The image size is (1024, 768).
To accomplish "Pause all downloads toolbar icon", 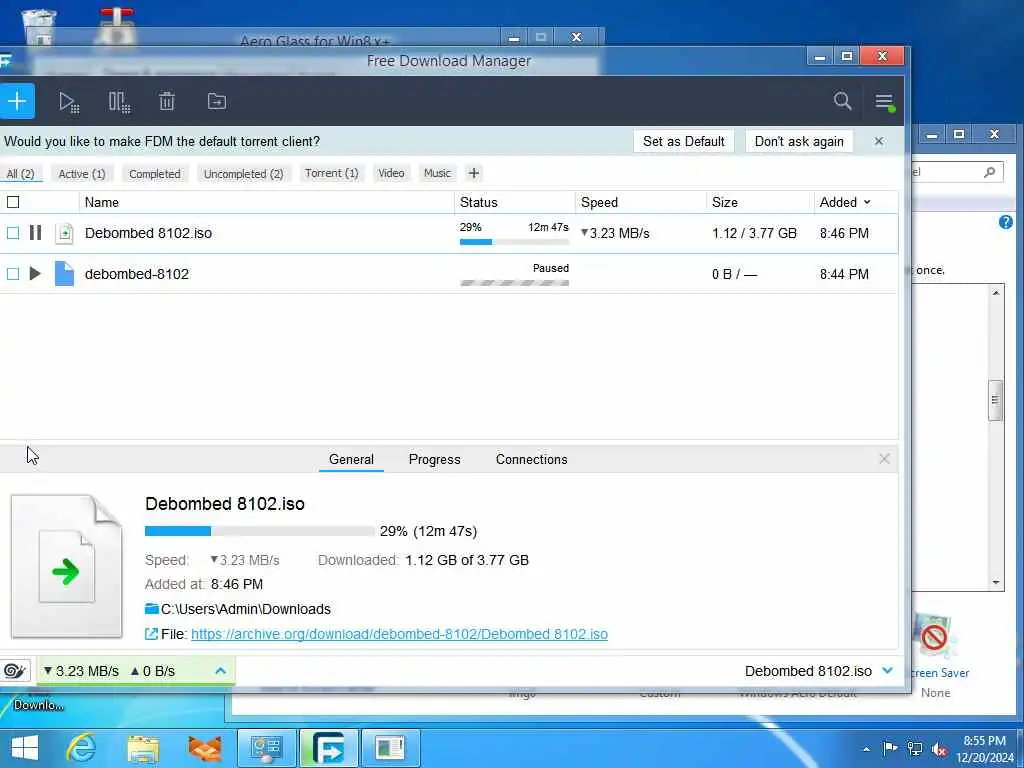I will (x=120, y=102).
